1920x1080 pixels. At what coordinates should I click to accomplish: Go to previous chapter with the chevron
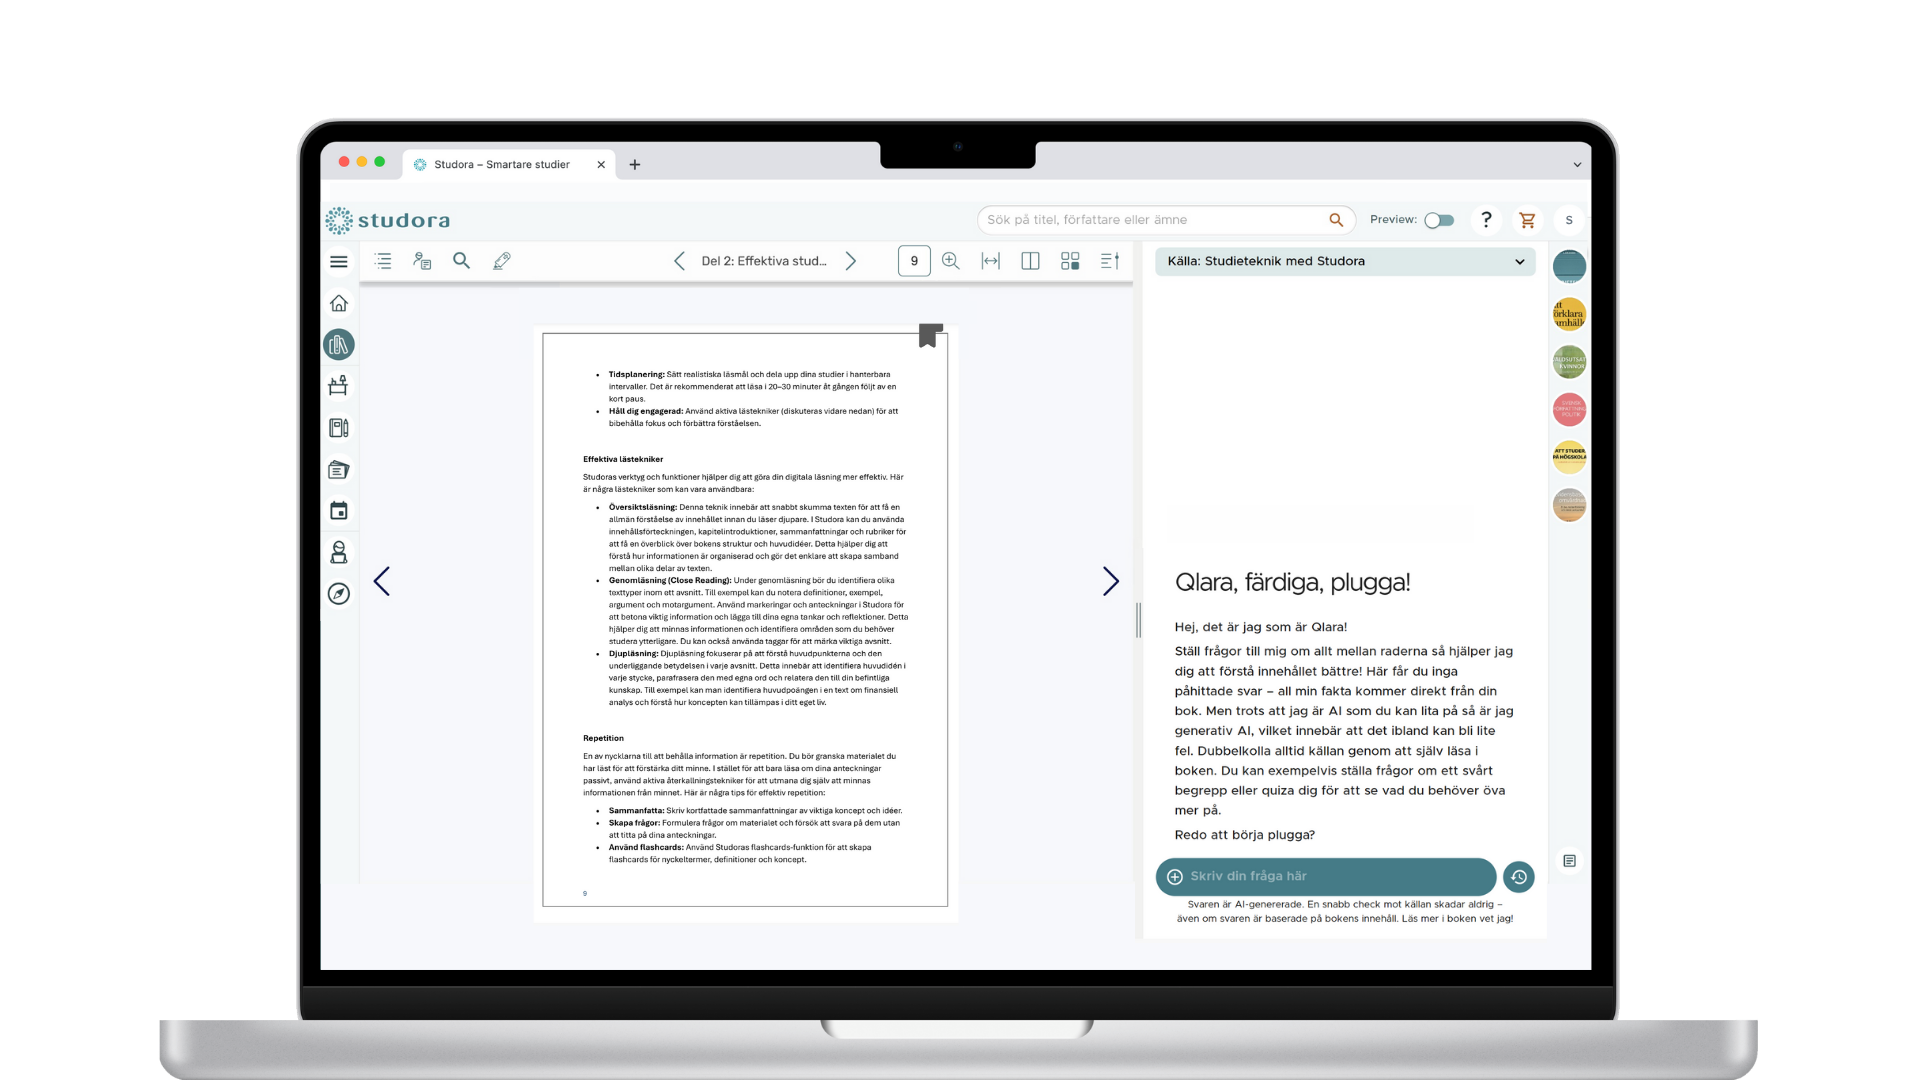coord(679,261)
